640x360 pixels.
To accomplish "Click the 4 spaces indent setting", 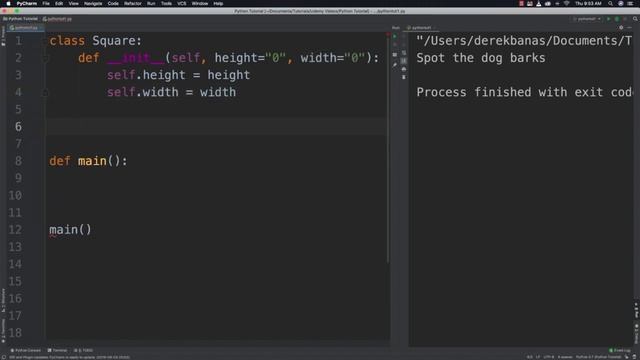I will [x=565, y=357].
